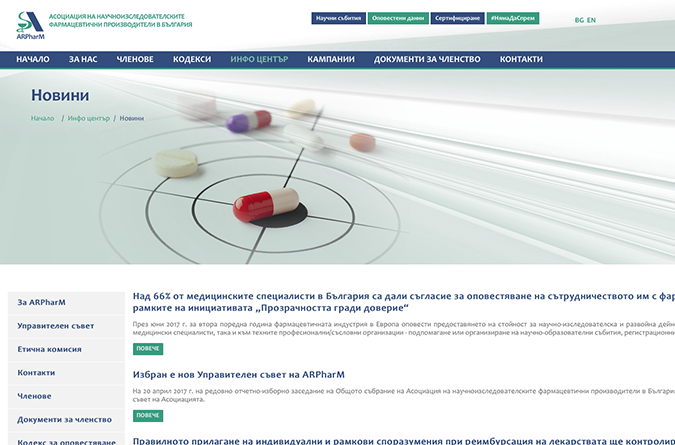Open Управителен съвет in sidebar
The height and width of the screenshot is (445, 675).
tap(66, 326)
